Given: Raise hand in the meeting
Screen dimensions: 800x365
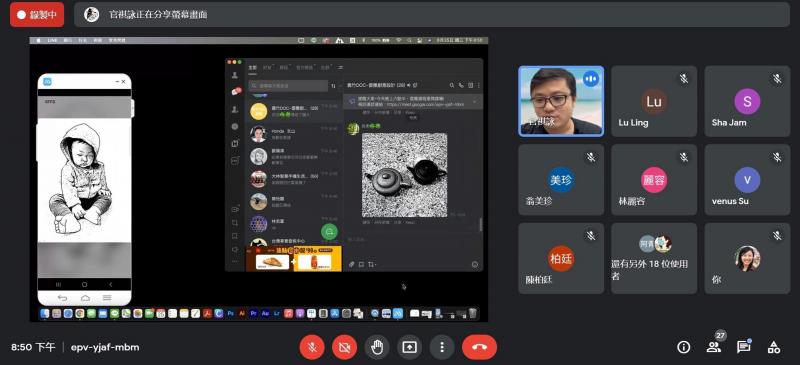Looking at the screenshot, I should pyautogui.click(x=377, y=348).
